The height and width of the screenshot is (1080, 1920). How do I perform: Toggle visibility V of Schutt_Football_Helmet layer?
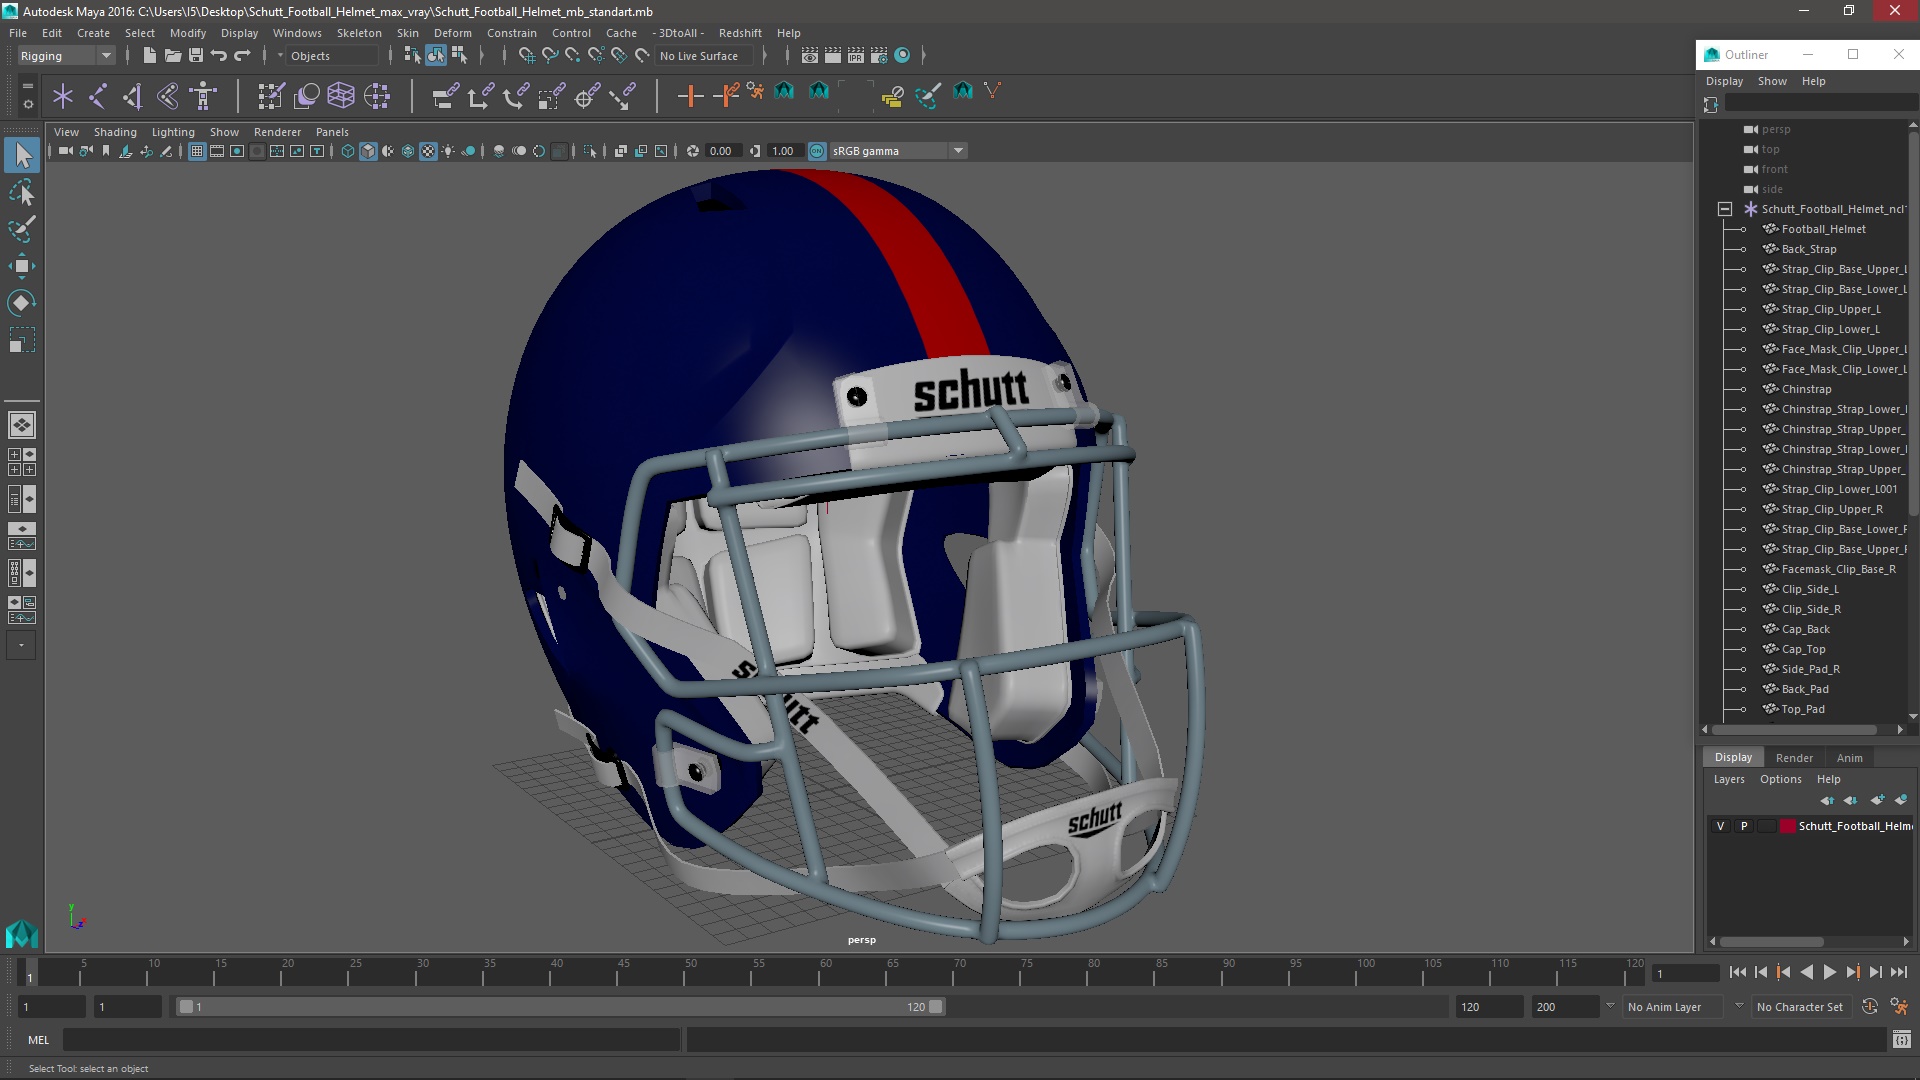[1720, 826]
